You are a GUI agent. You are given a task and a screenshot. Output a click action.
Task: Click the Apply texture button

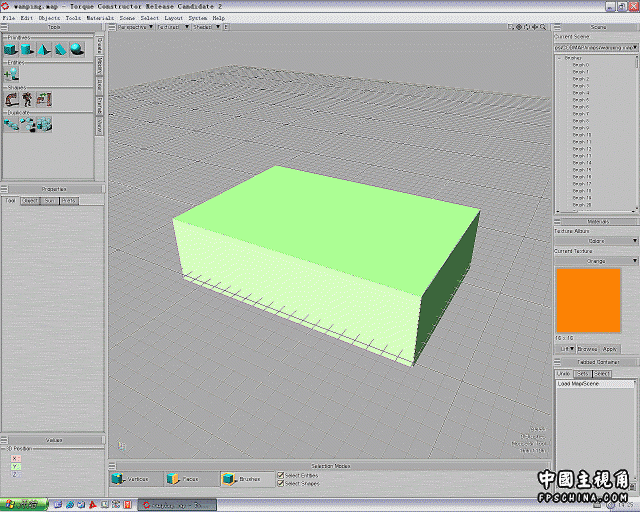[609, 349]
